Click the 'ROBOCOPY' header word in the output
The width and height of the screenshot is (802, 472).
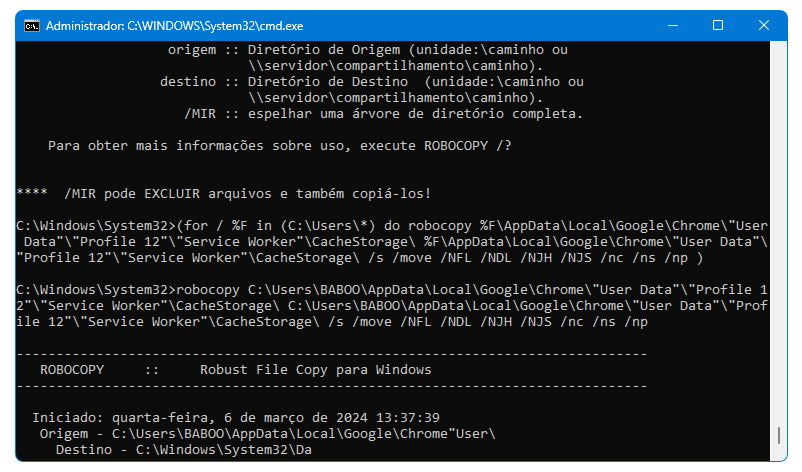pos(72,370)
